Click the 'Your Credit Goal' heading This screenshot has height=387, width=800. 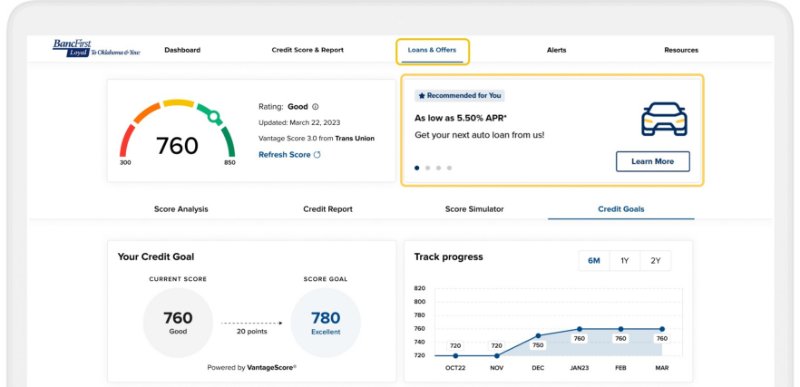tap(156, 257)
